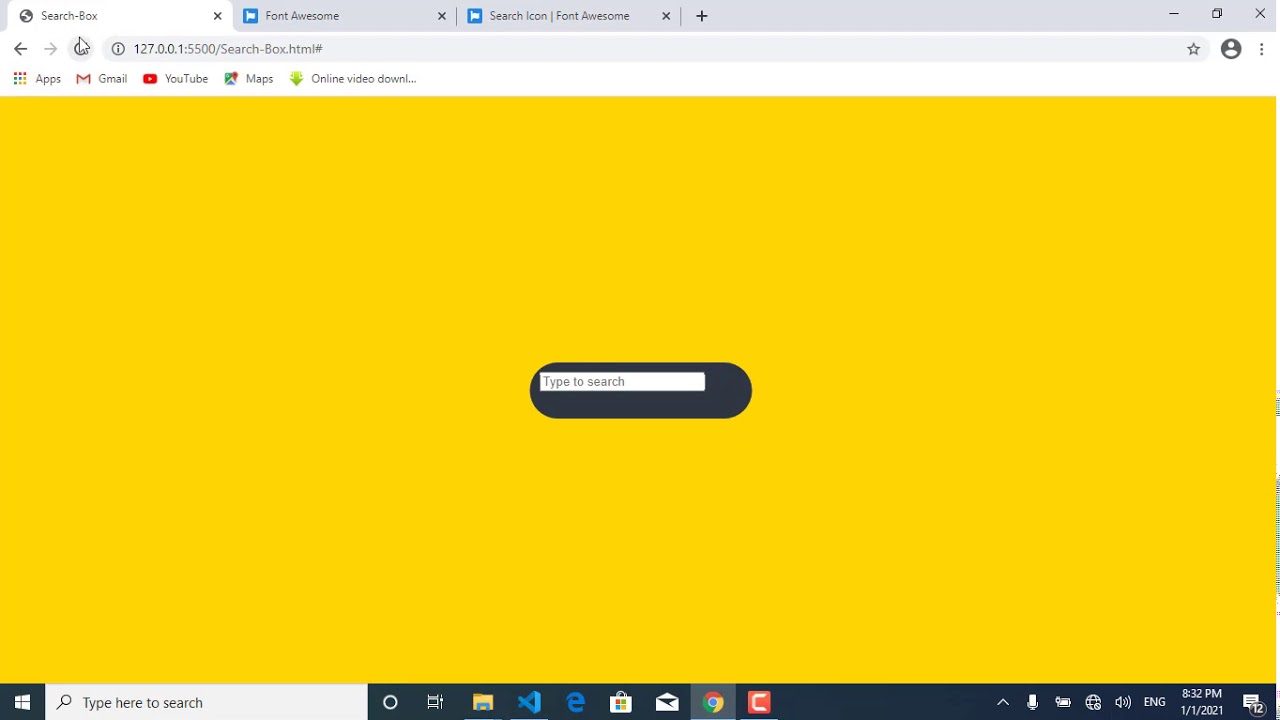Open Cortana from the taskbar
The width and height of the screenshot is (1280, 720).
tap(390, 702)
